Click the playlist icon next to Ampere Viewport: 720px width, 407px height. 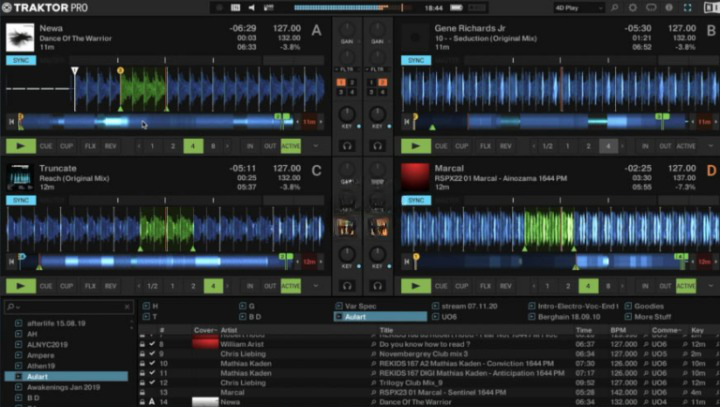[x=18, y=355]
